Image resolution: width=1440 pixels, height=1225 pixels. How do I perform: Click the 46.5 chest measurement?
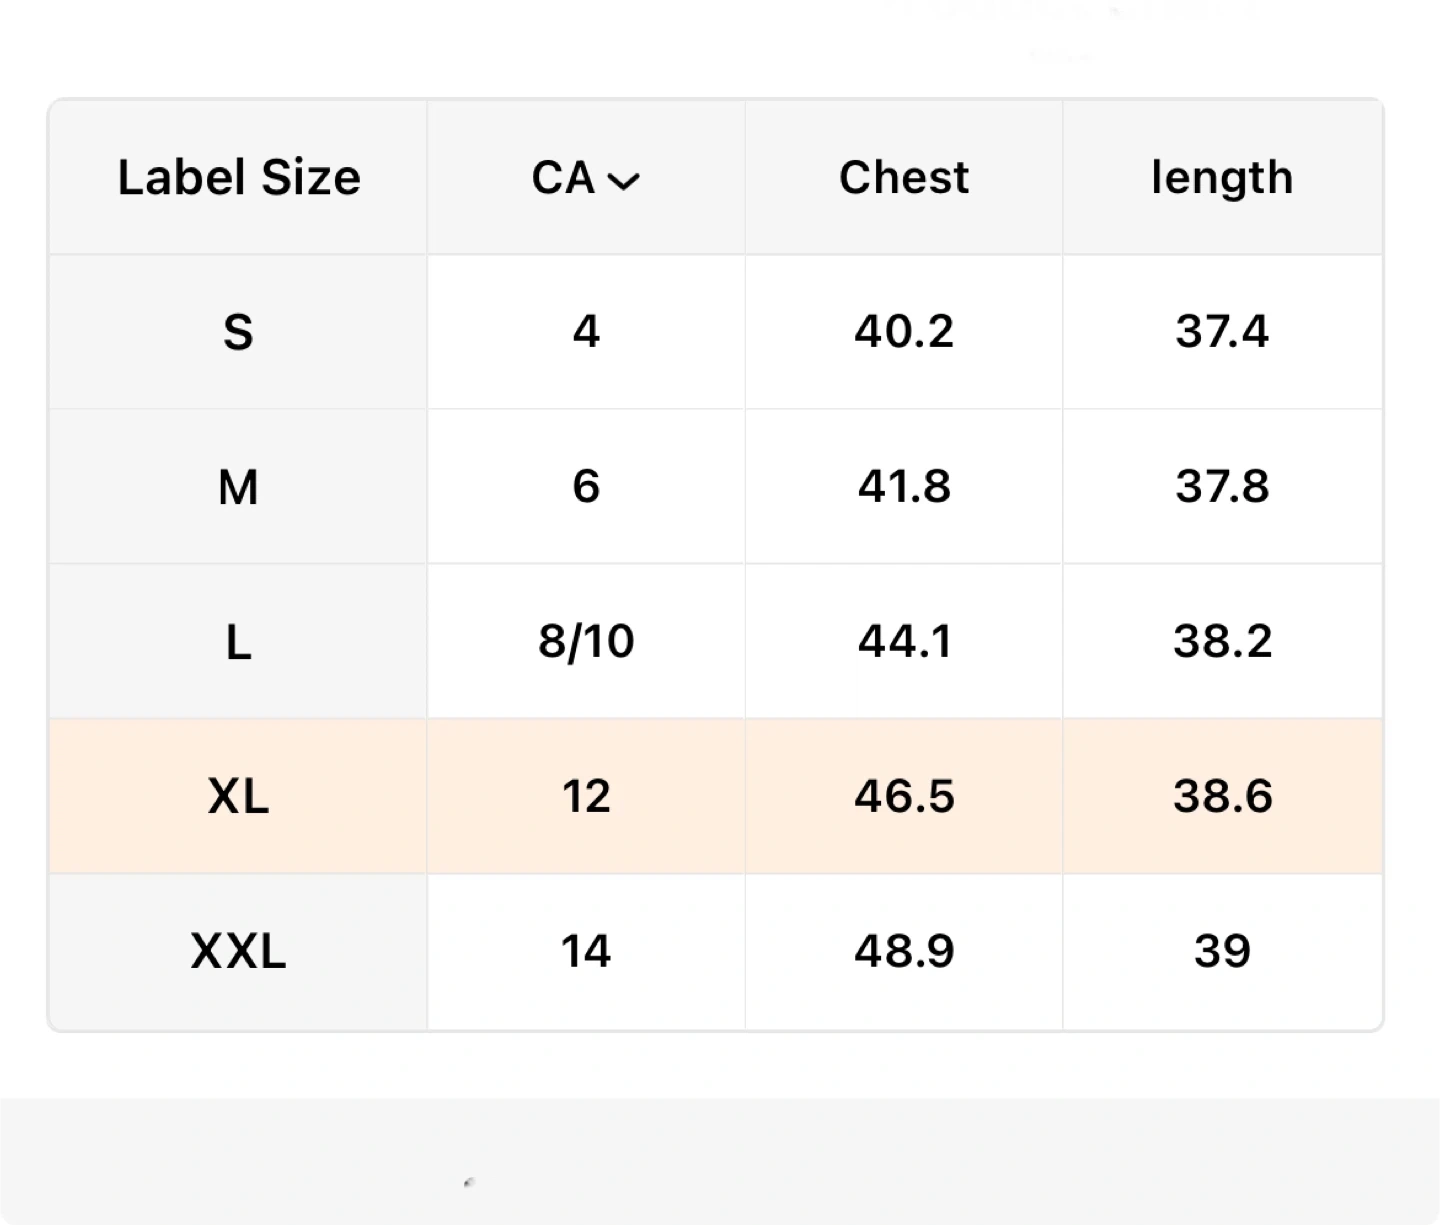904,797
